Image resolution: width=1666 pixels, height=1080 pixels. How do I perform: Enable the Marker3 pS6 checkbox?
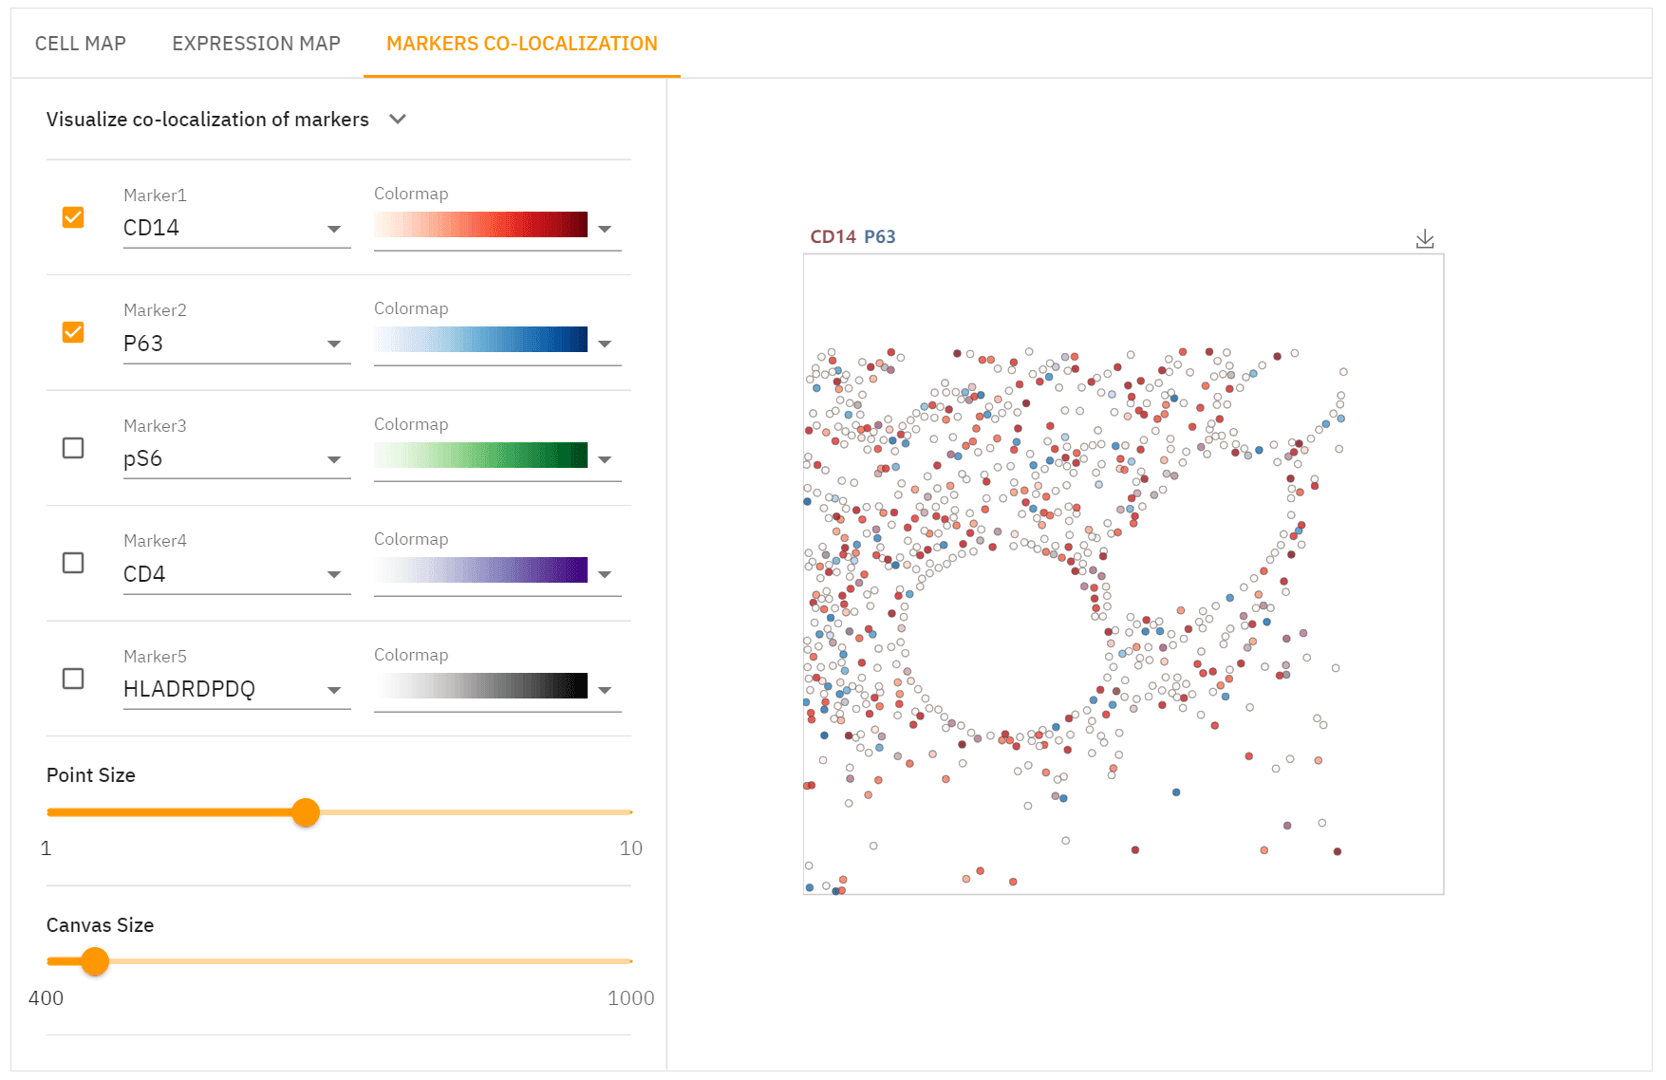[x=73, y=448]
